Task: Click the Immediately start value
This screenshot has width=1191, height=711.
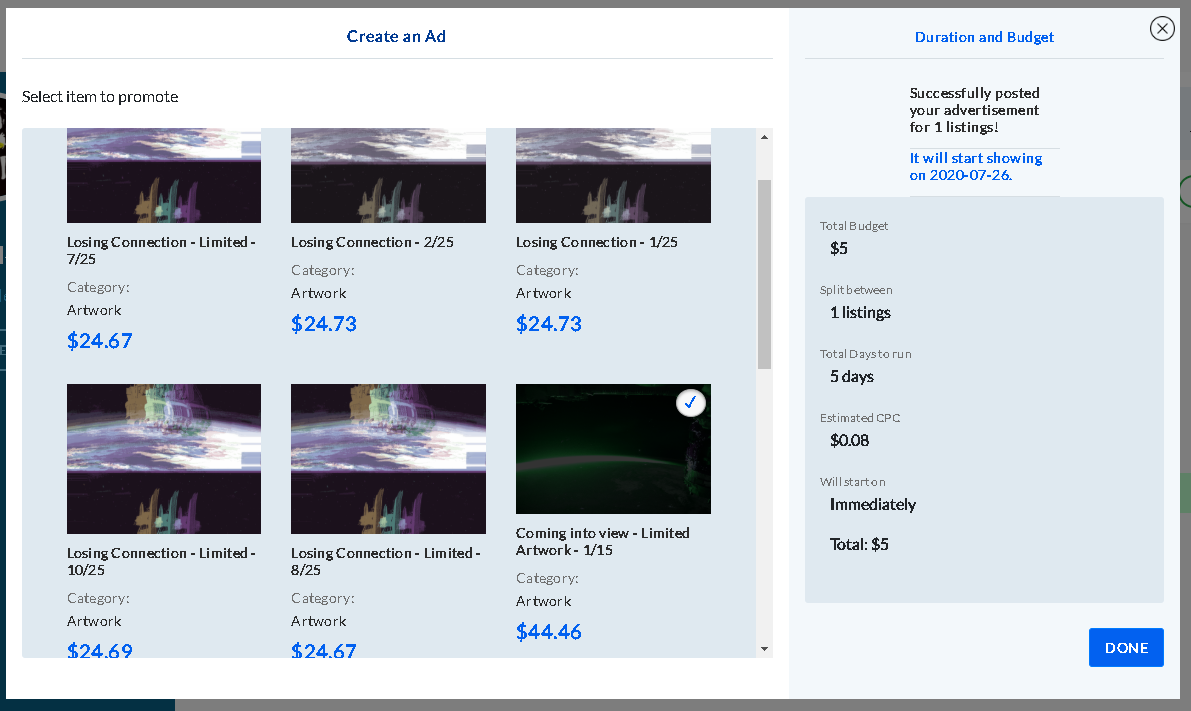Action: (873, 504)
